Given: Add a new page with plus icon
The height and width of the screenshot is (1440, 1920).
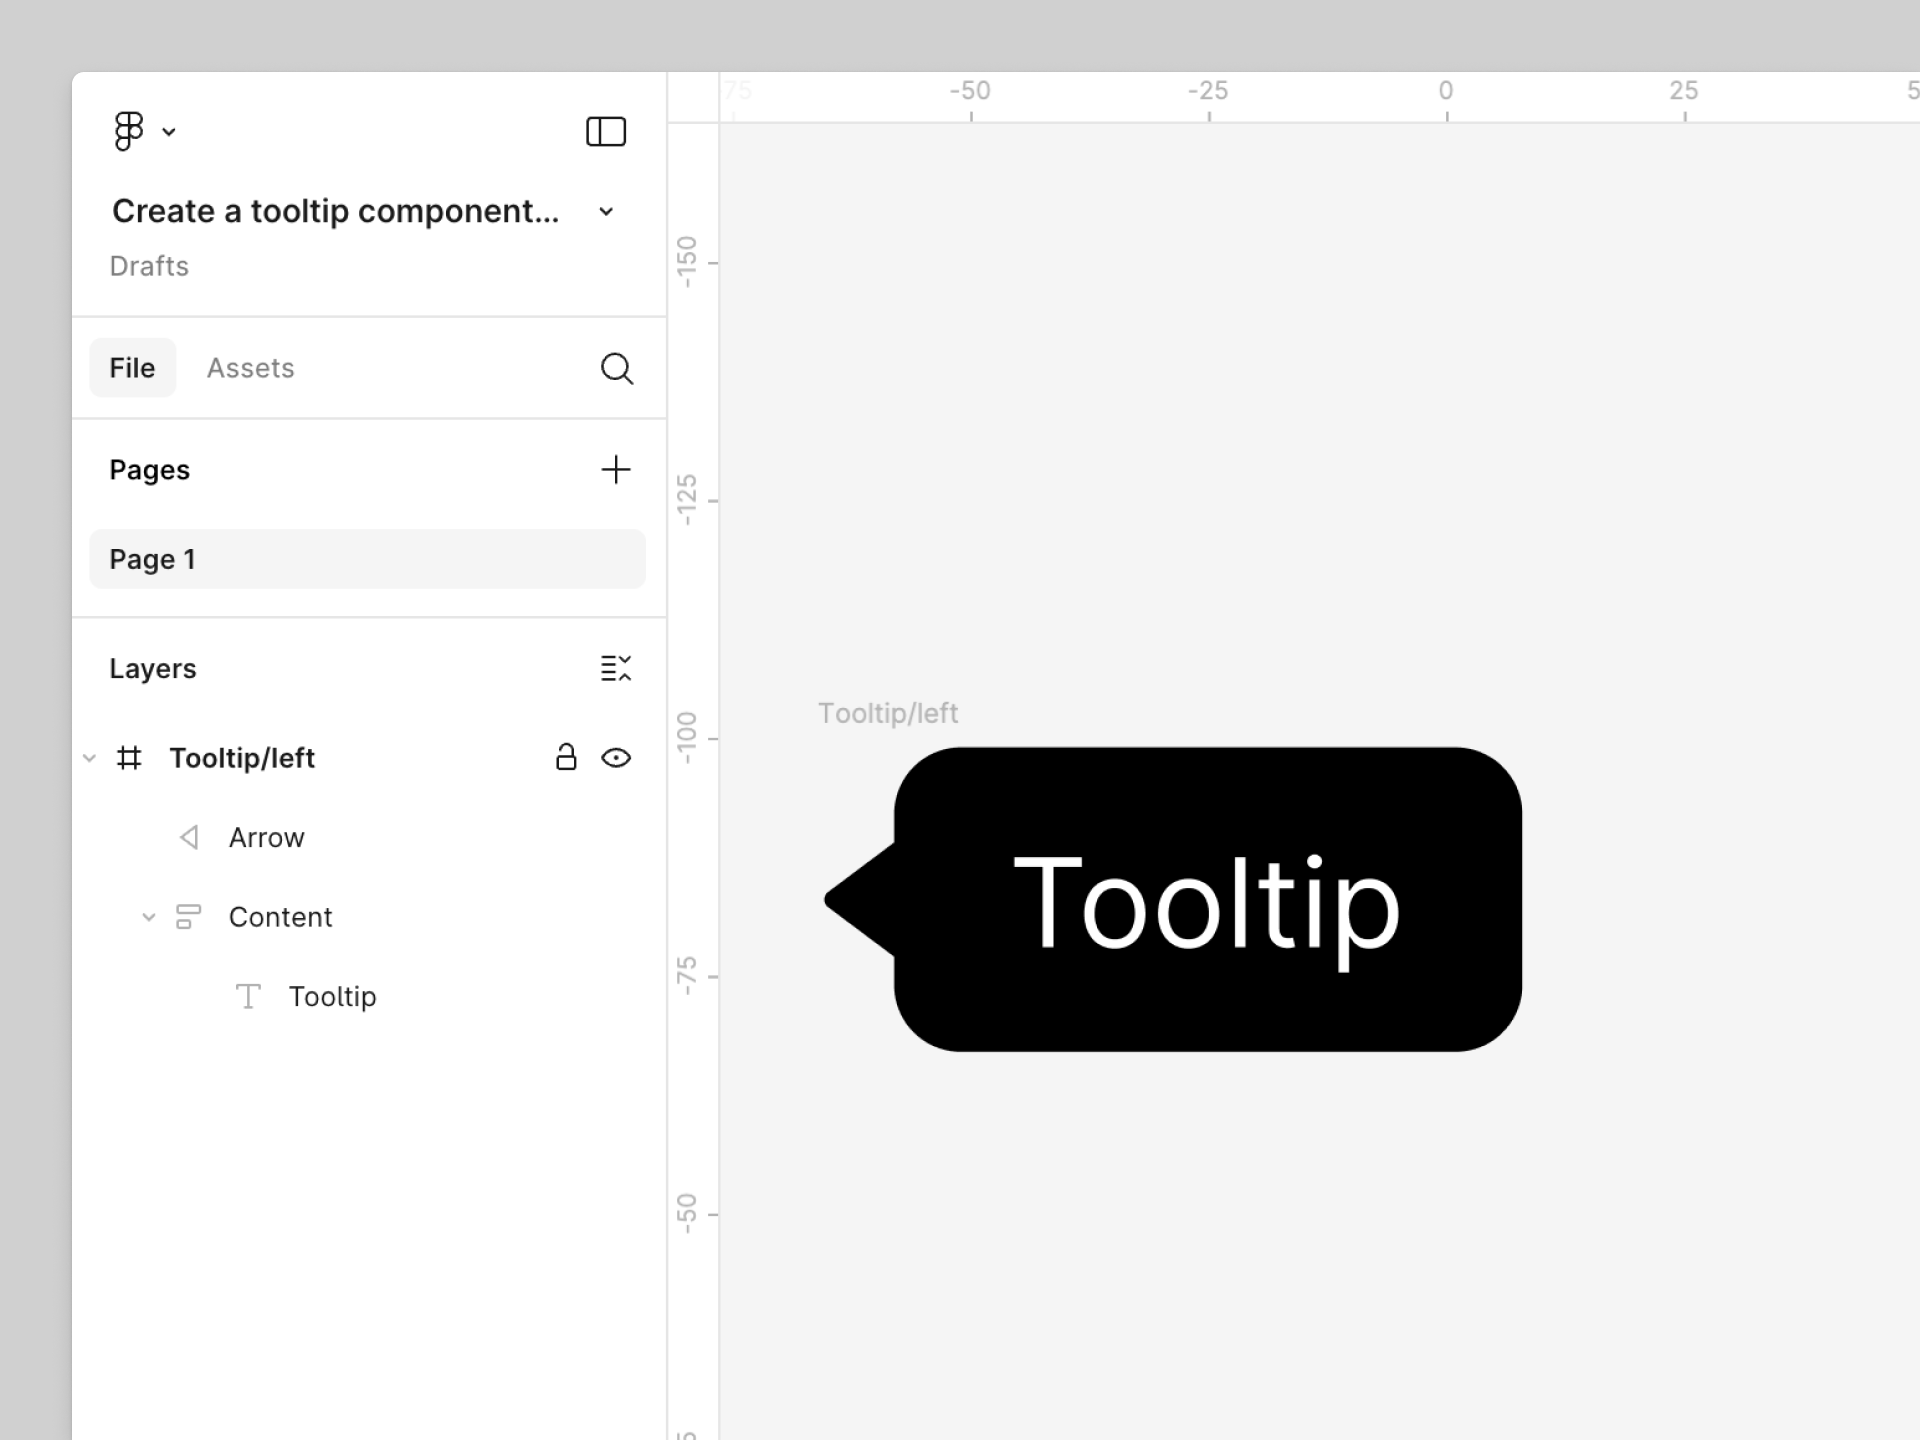Looking at the screenshot, I should tap(616, 469).
